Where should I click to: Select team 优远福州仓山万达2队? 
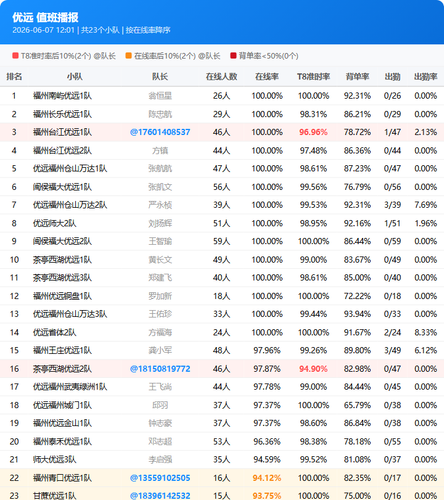pos(70,205)
